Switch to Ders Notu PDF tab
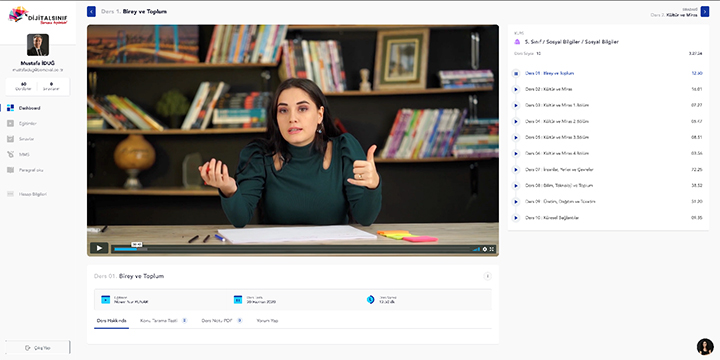 tap(222, 321)
